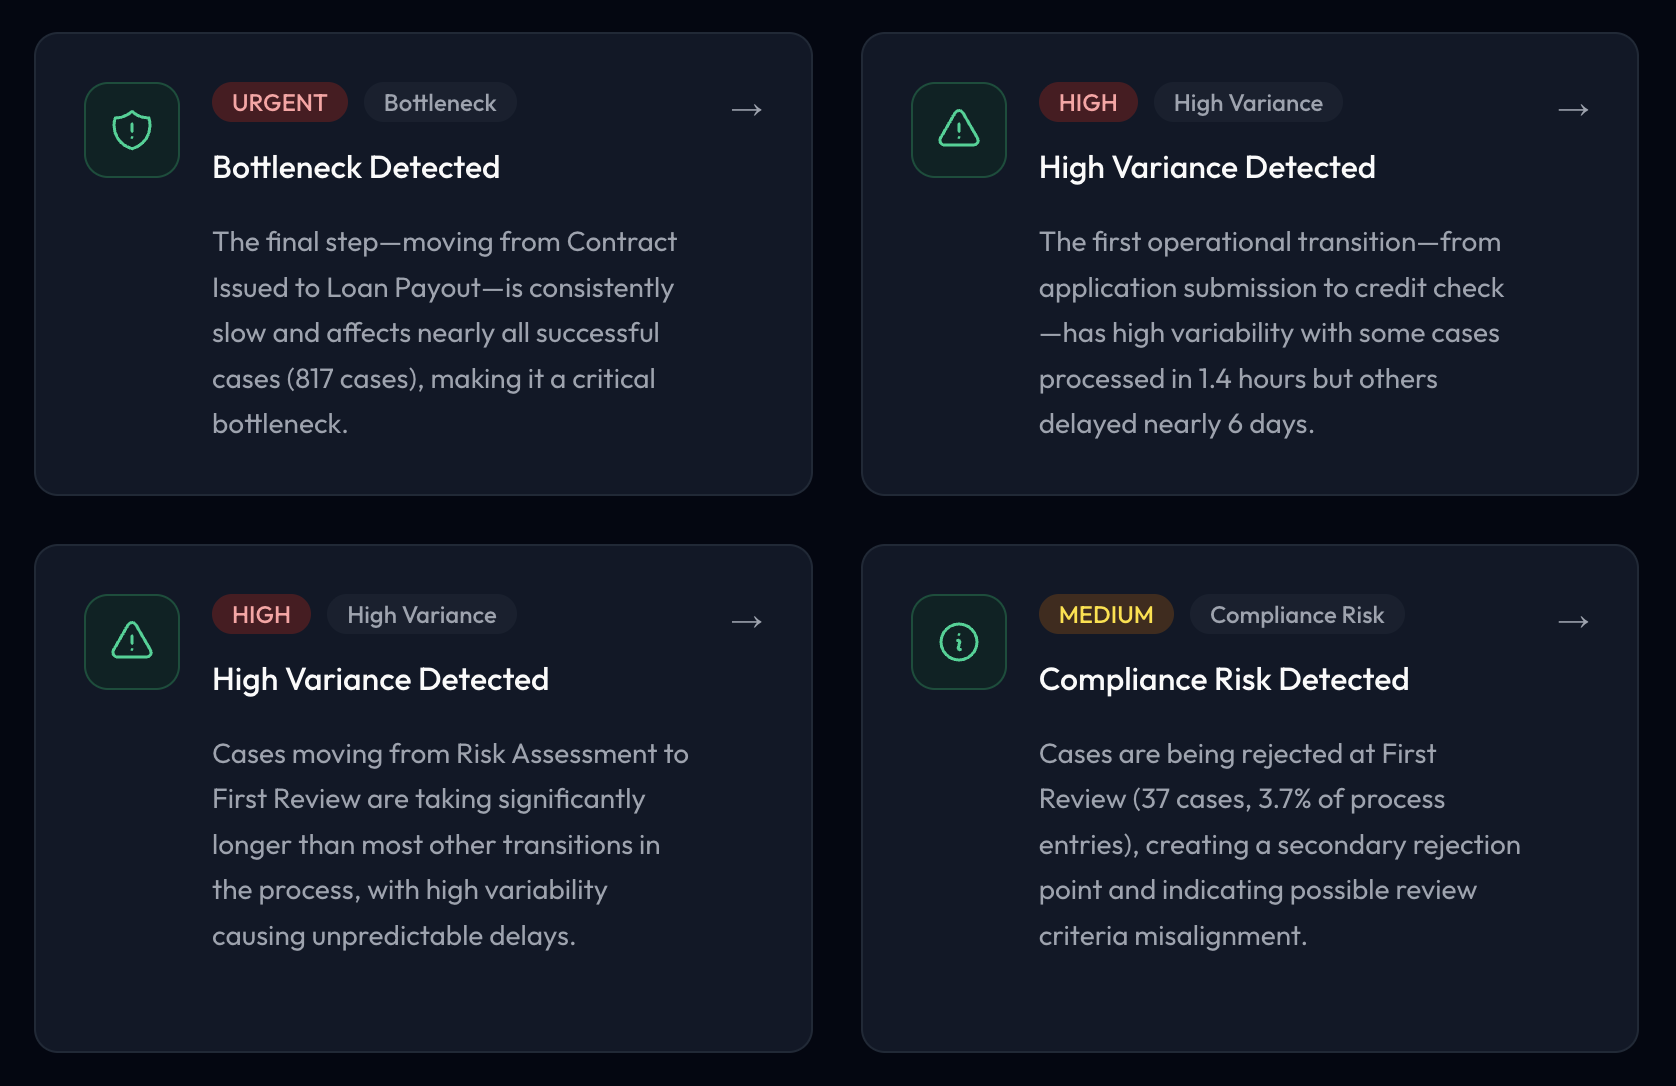Click warning triangle icon beside Risk Assessment variance insight
1676x1086 pixels.
click(x=132, y=642)
